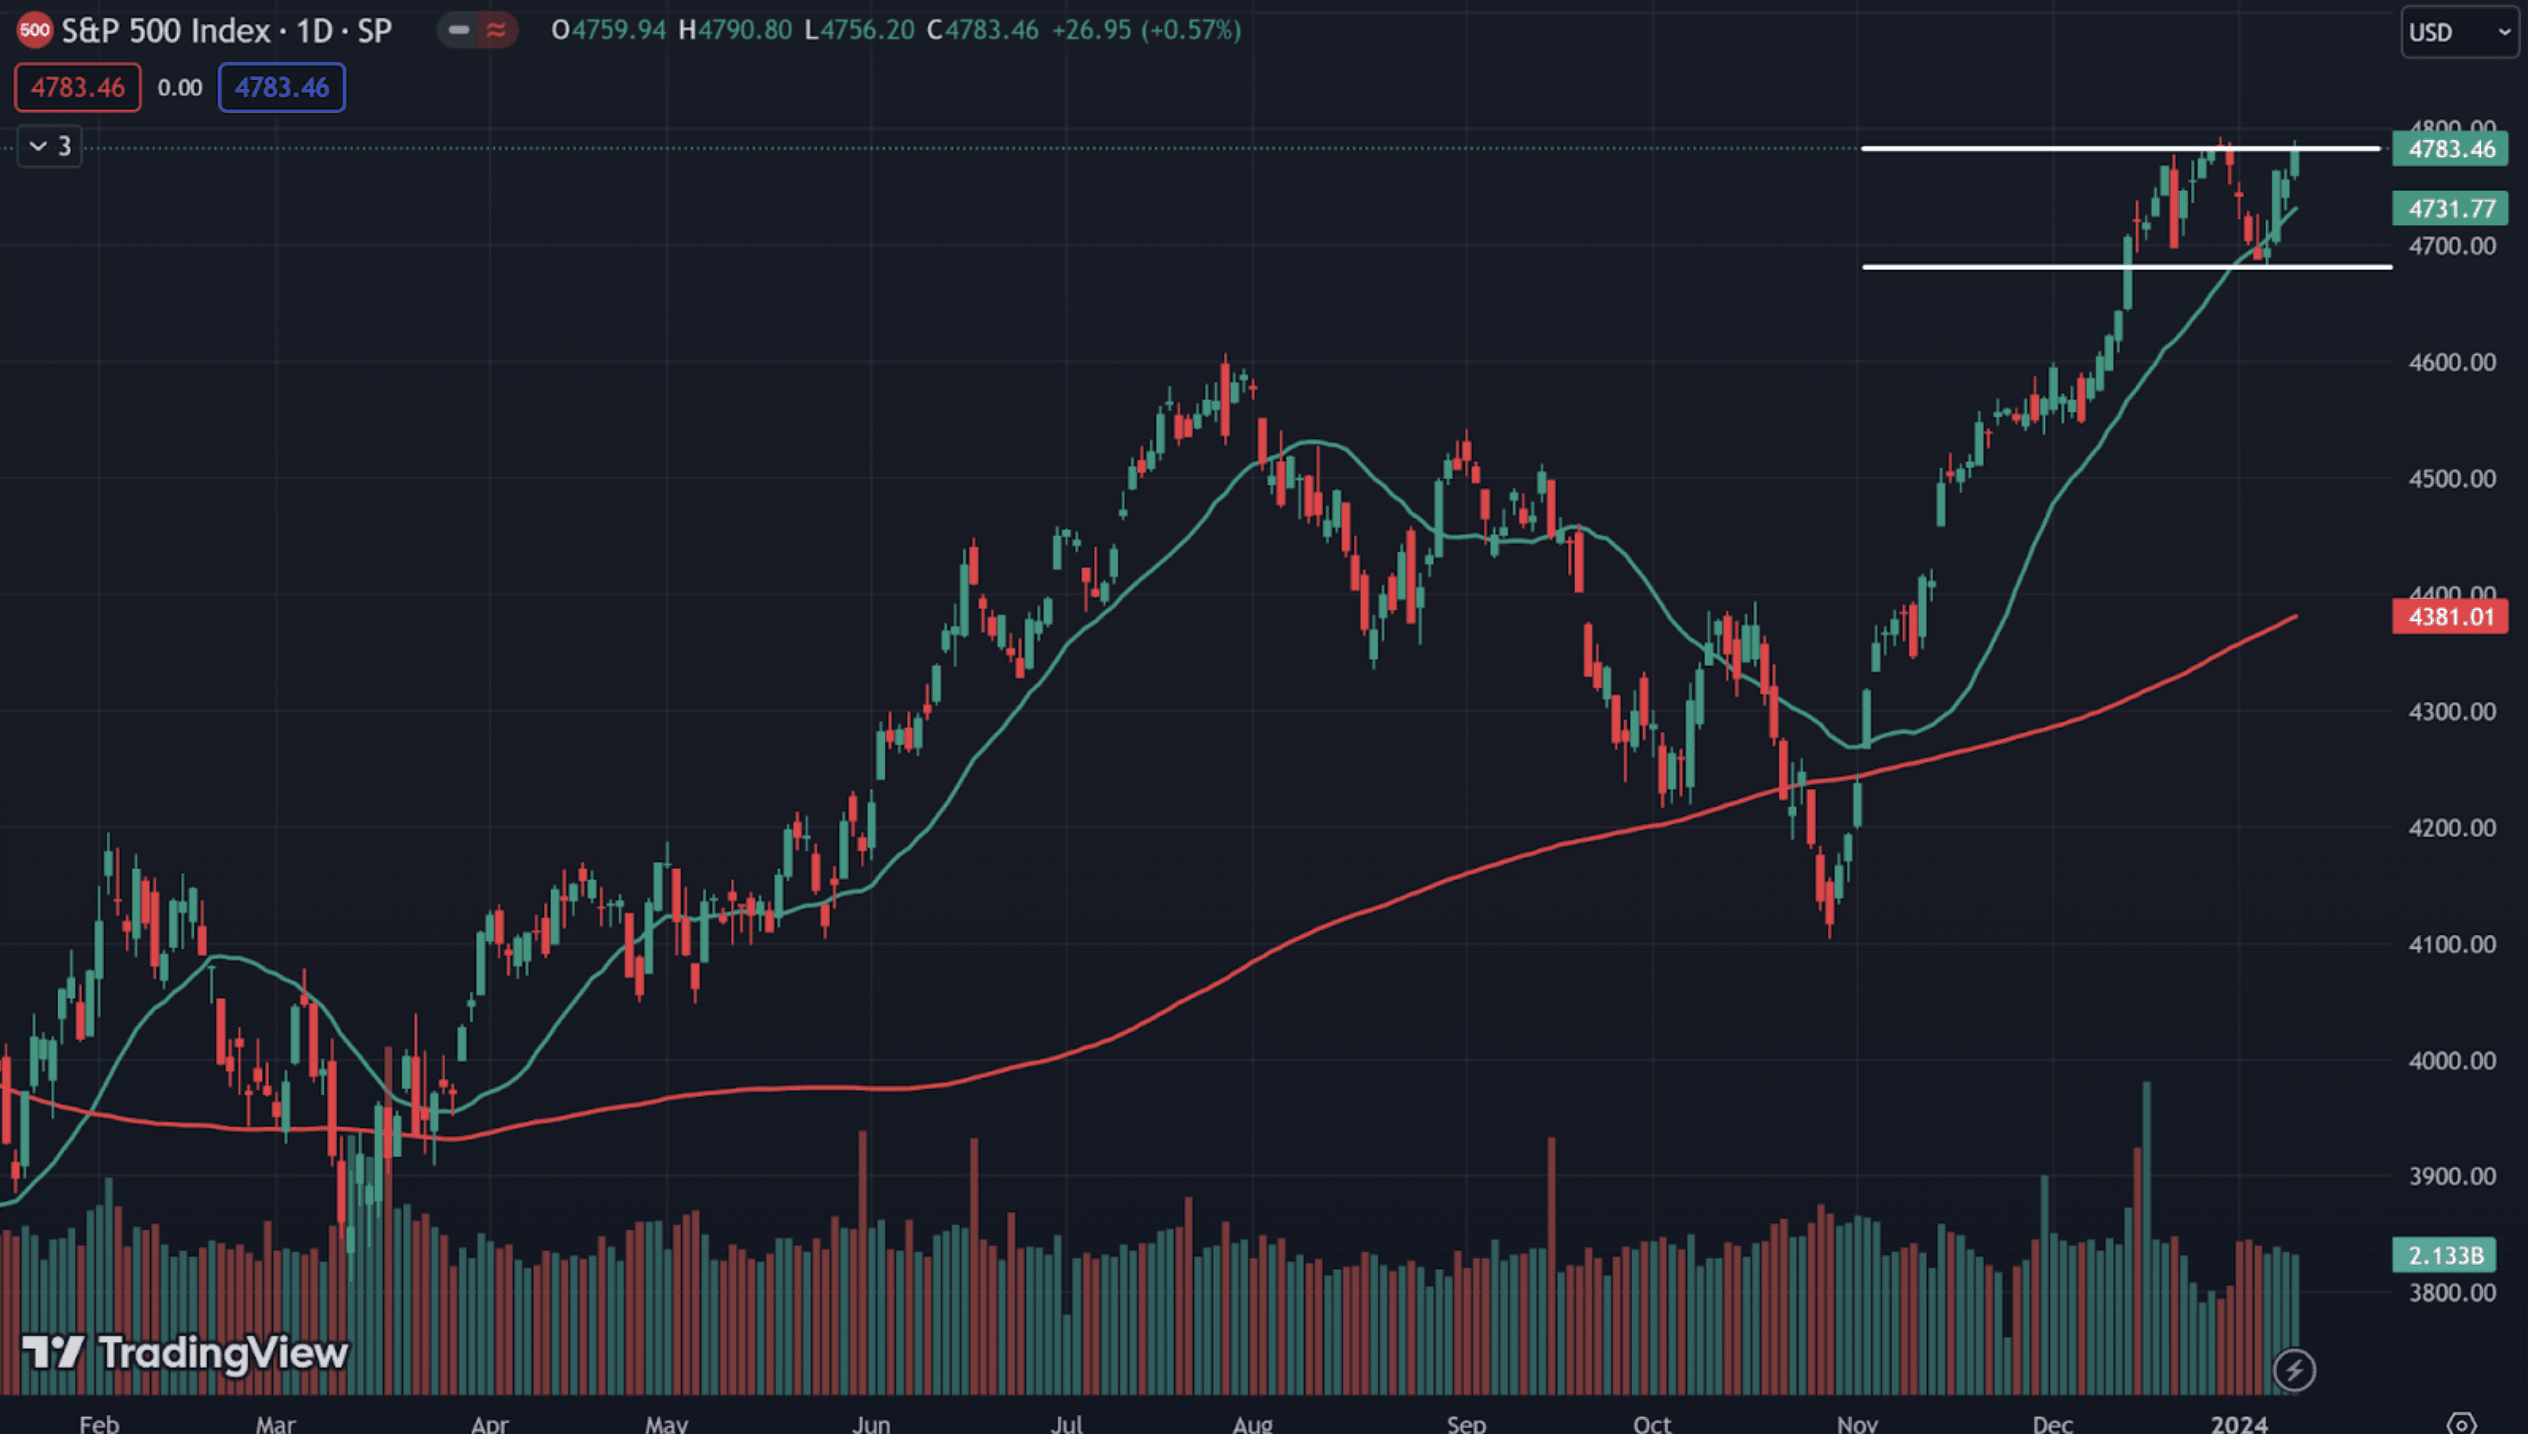Expand the collapsed indicators legend showing 3
Image resolution: width=2528 pixels, height=1434 pixels.
[x=50, y=147]
